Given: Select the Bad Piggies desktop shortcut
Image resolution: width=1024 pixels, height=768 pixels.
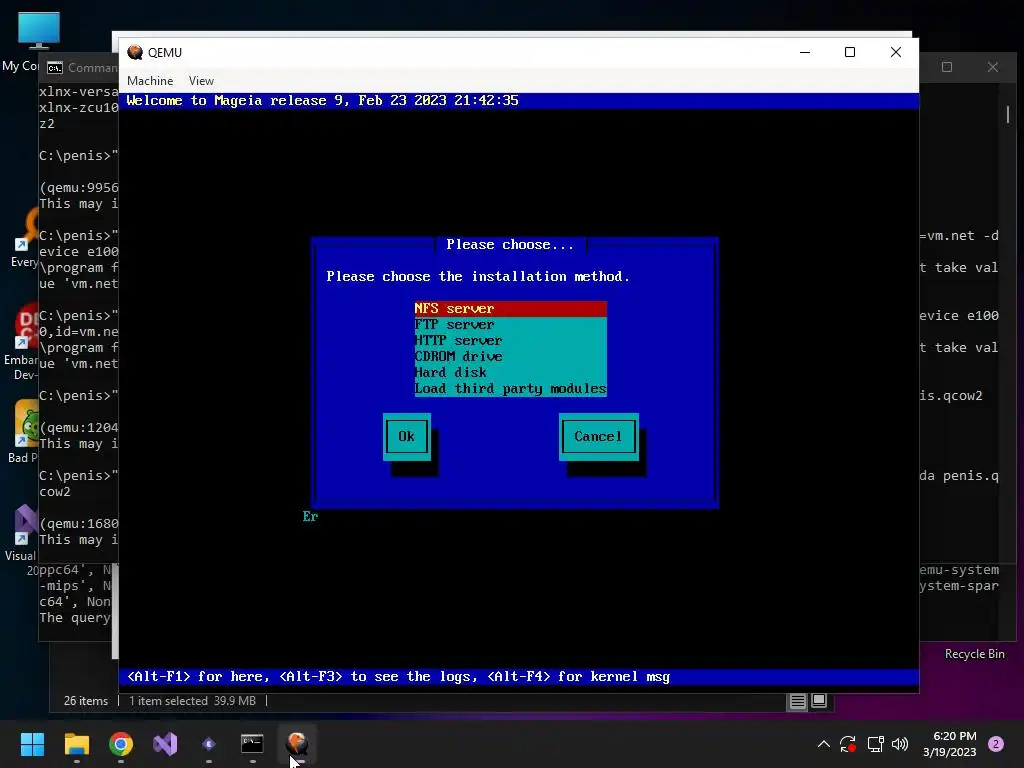Looking at the screenshot, I should coord(25,431).
